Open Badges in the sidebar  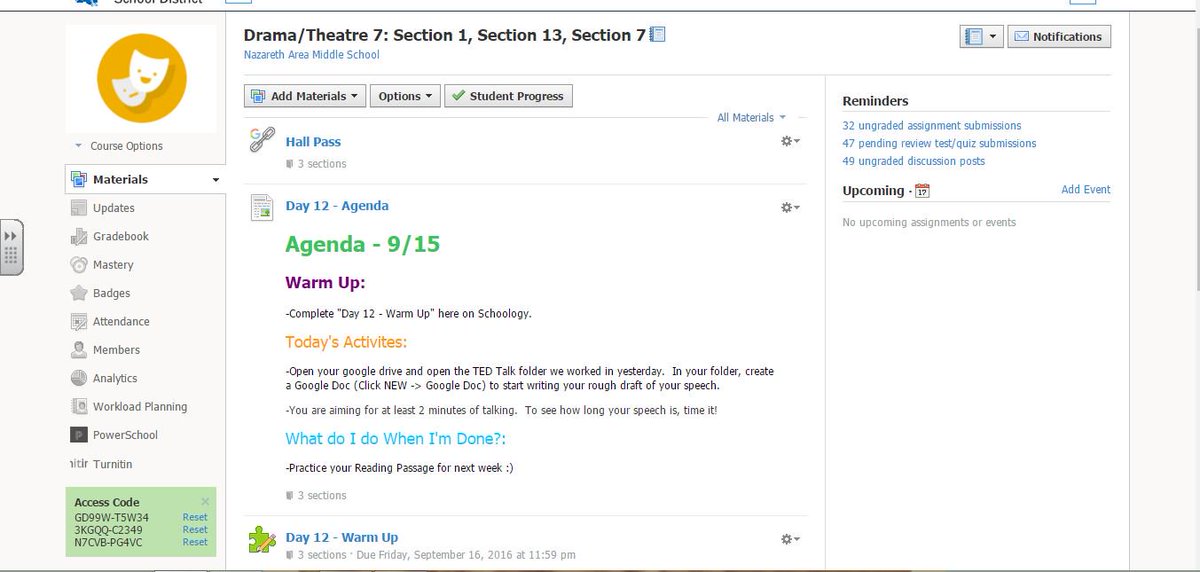(x=112, y=293)
